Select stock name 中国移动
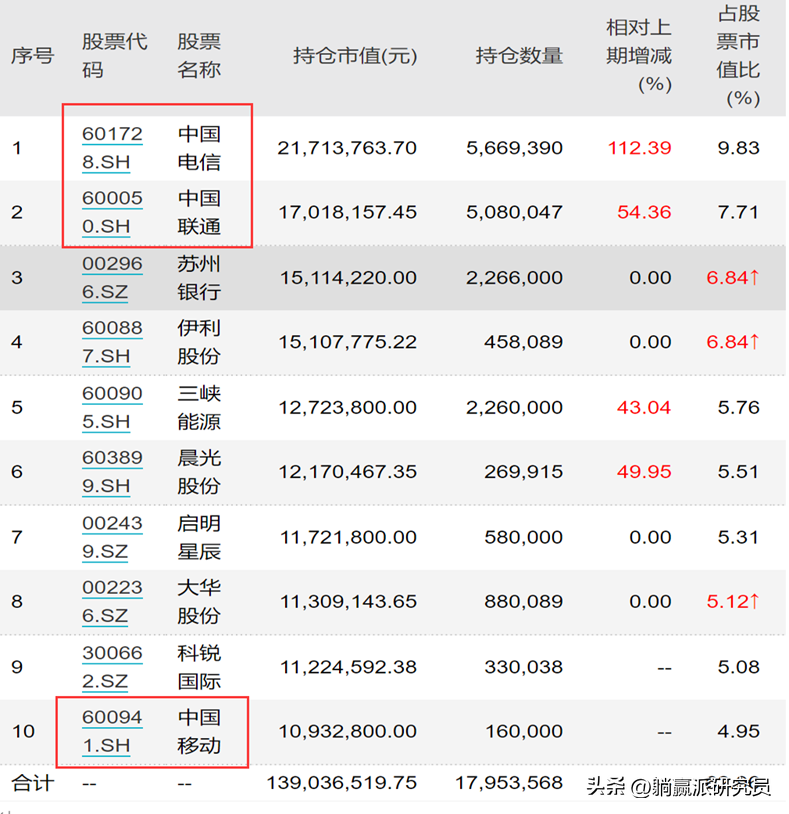Screen dimensions: 789x814 point(199,731)
